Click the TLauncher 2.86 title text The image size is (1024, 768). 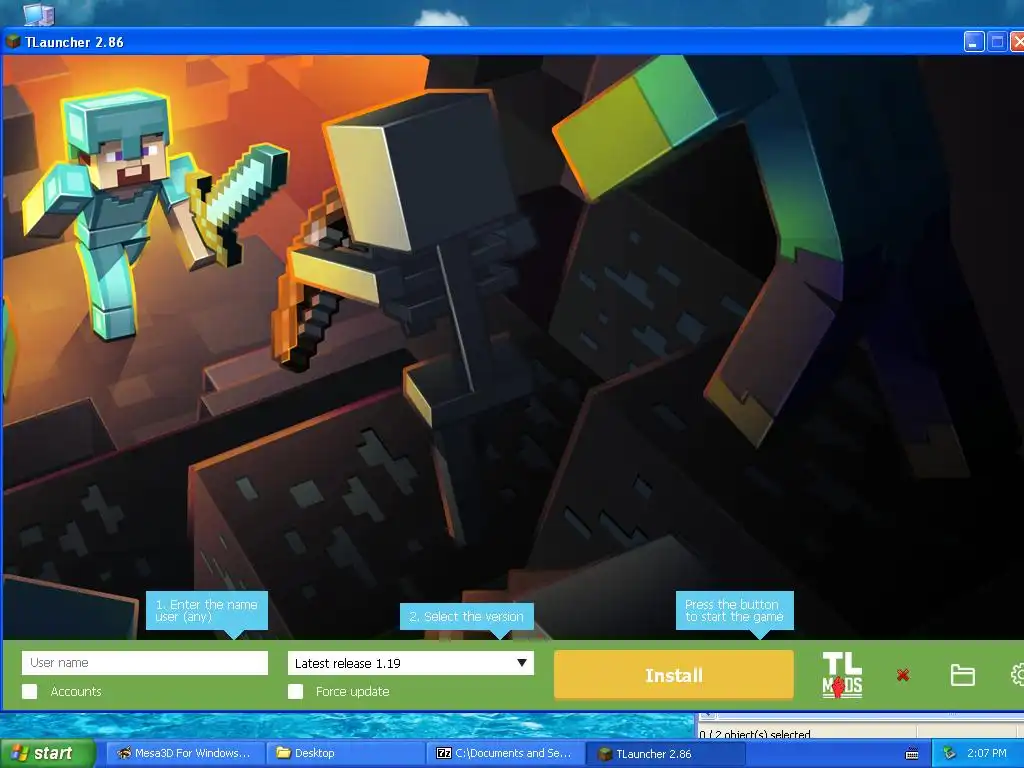coord(74,42)
